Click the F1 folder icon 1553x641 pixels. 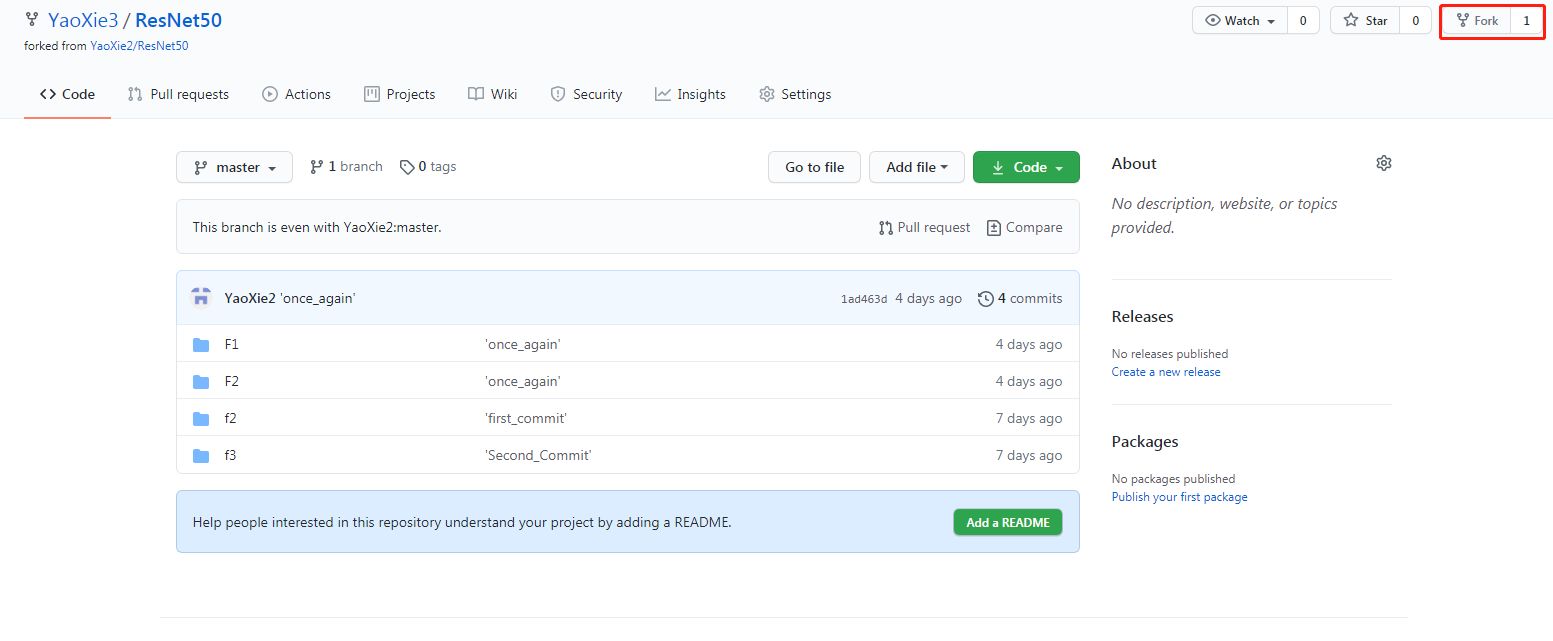[x=201, y=344]
